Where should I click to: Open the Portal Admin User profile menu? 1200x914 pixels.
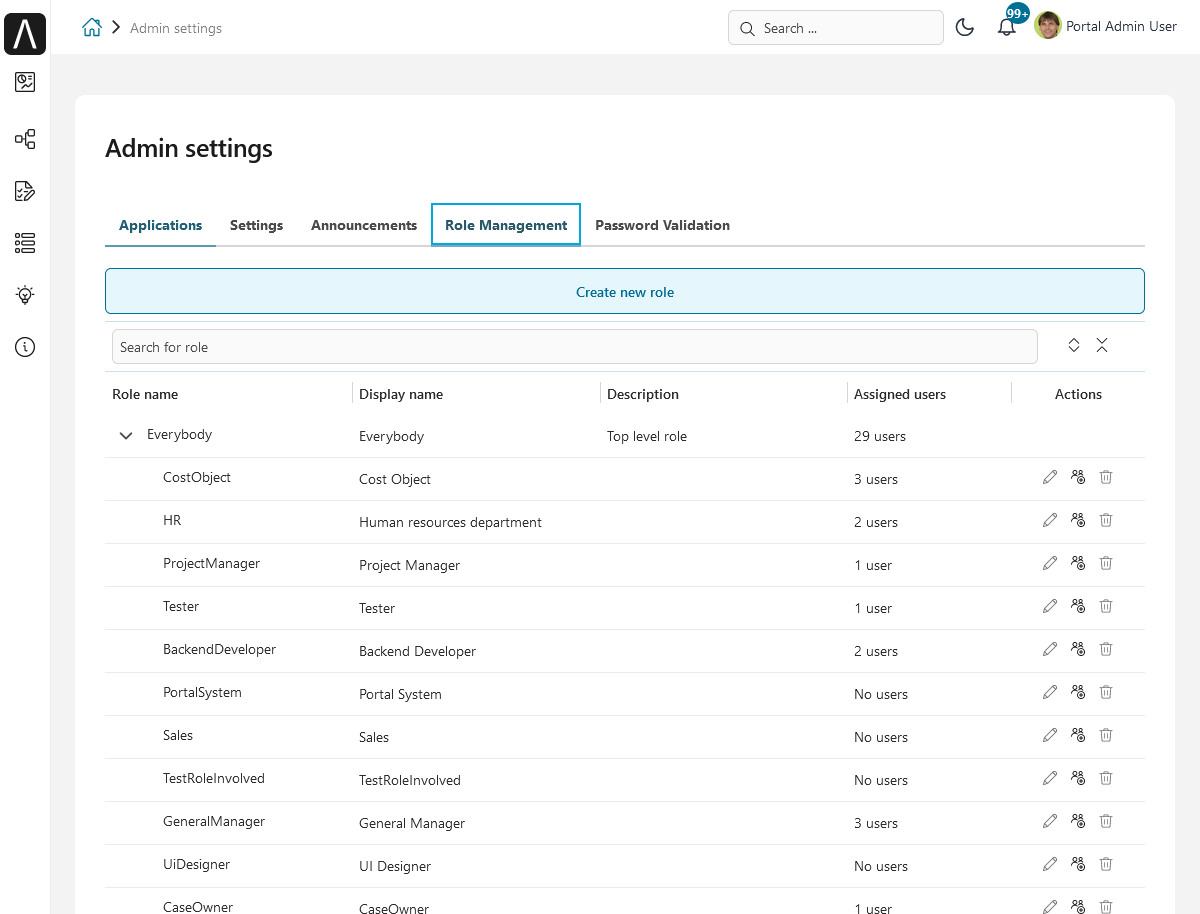tap(1106, 26)
